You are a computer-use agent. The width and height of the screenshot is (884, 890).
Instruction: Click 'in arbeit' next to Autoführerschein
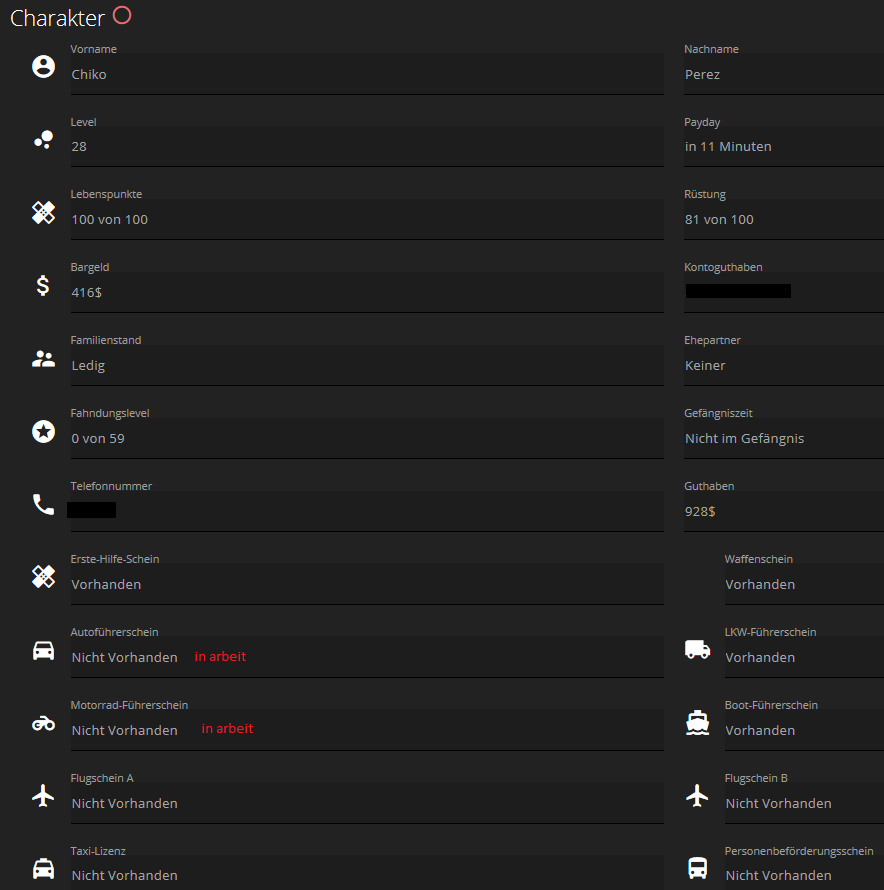click(x=219, y=655)
